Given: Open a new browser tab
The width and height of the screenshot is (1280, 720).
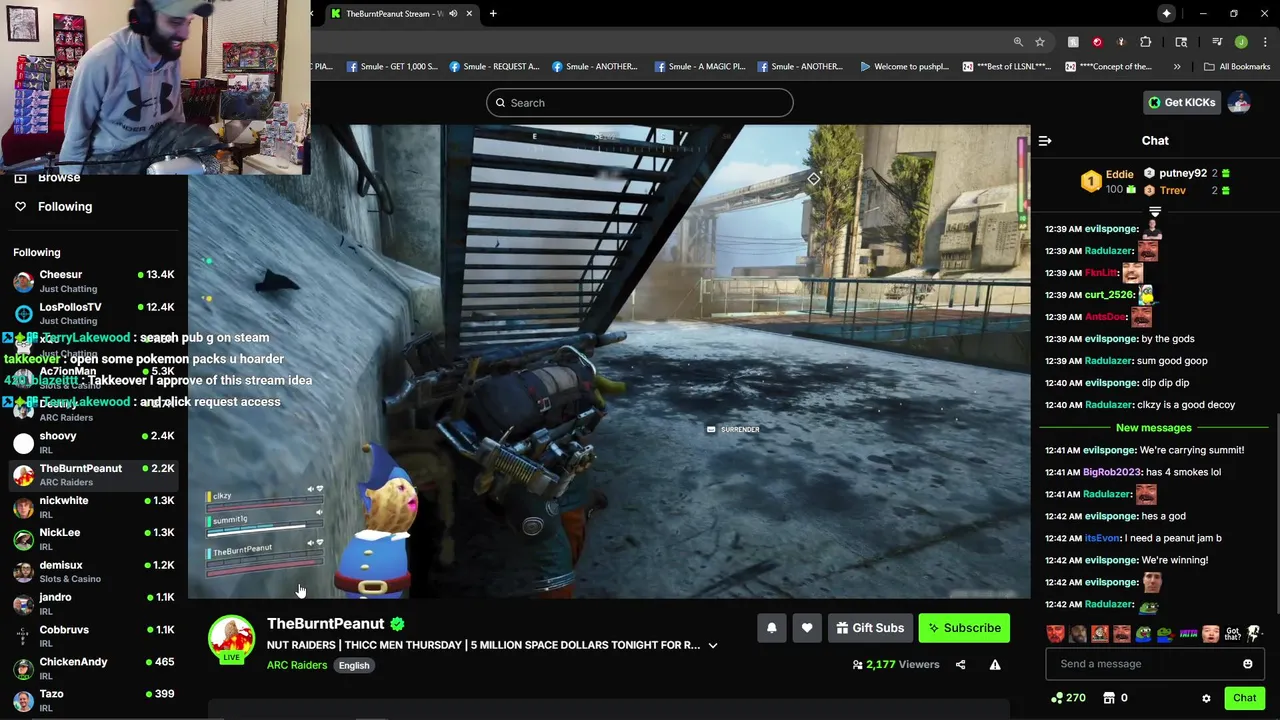Looking at the screenshot, I should pos(493,13).
